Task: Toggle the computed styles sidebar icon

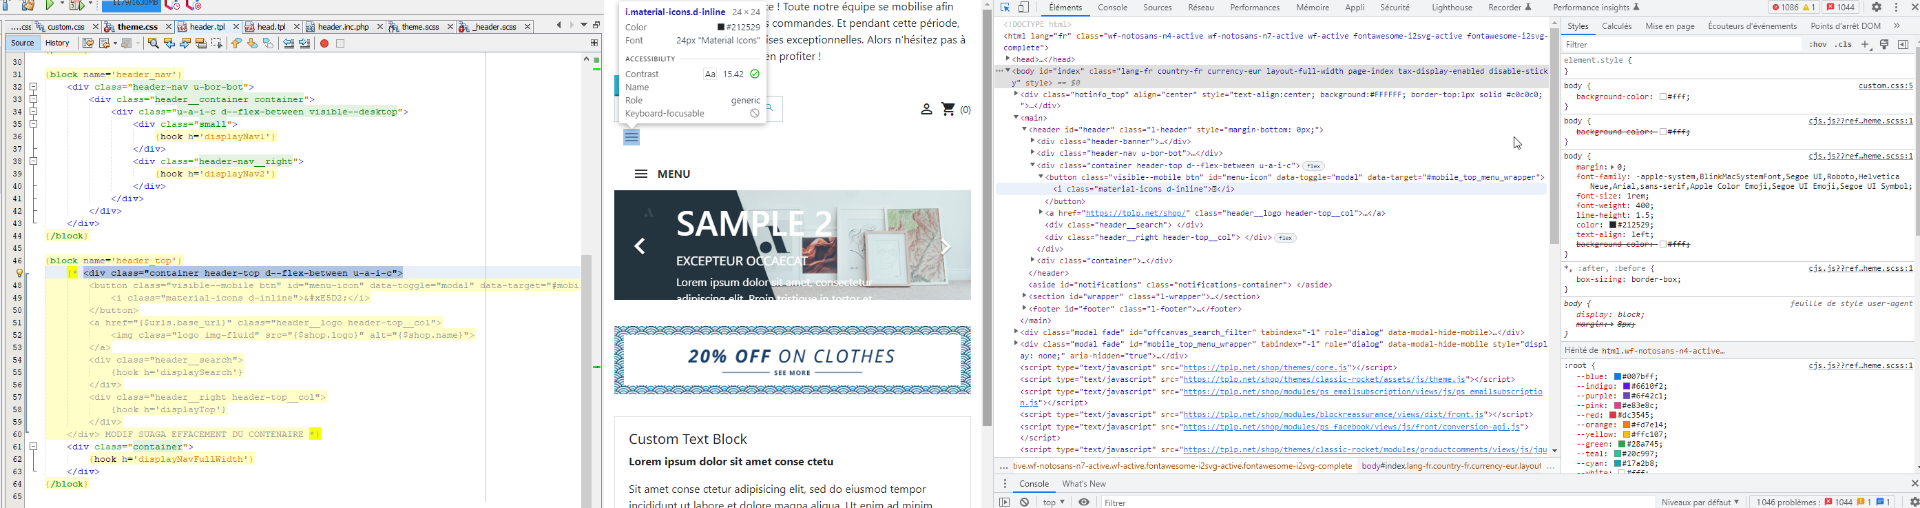Action: click(x=1903, y=44)
